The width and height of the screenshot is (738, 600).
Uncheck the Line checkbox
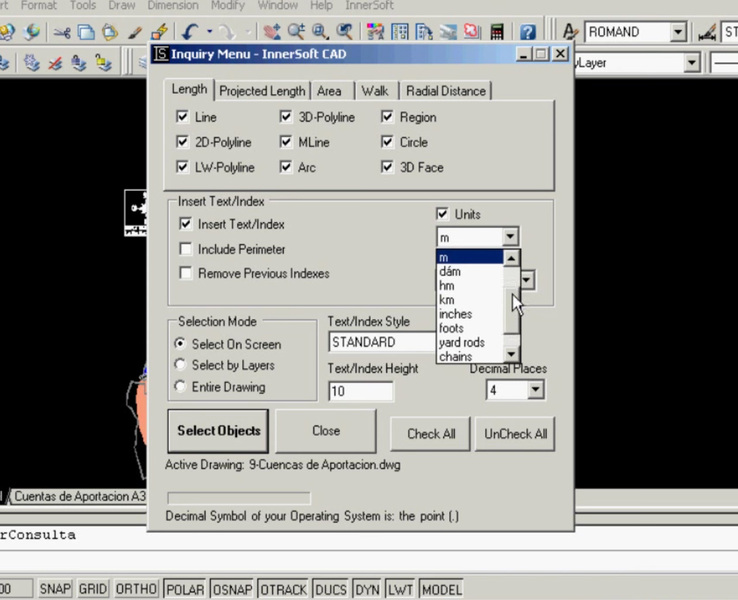tap(182, 117)
